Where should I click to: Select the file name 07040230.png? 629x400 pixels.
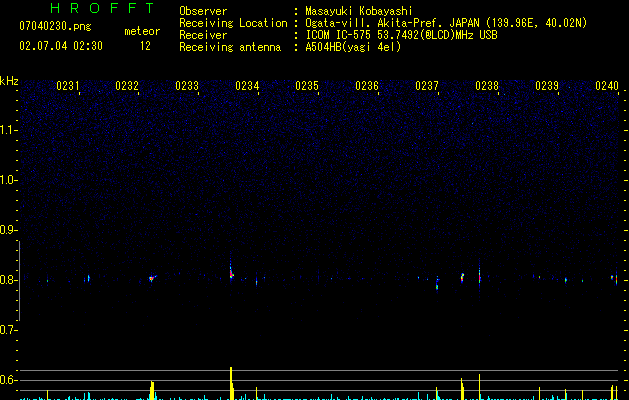(55, 26)
